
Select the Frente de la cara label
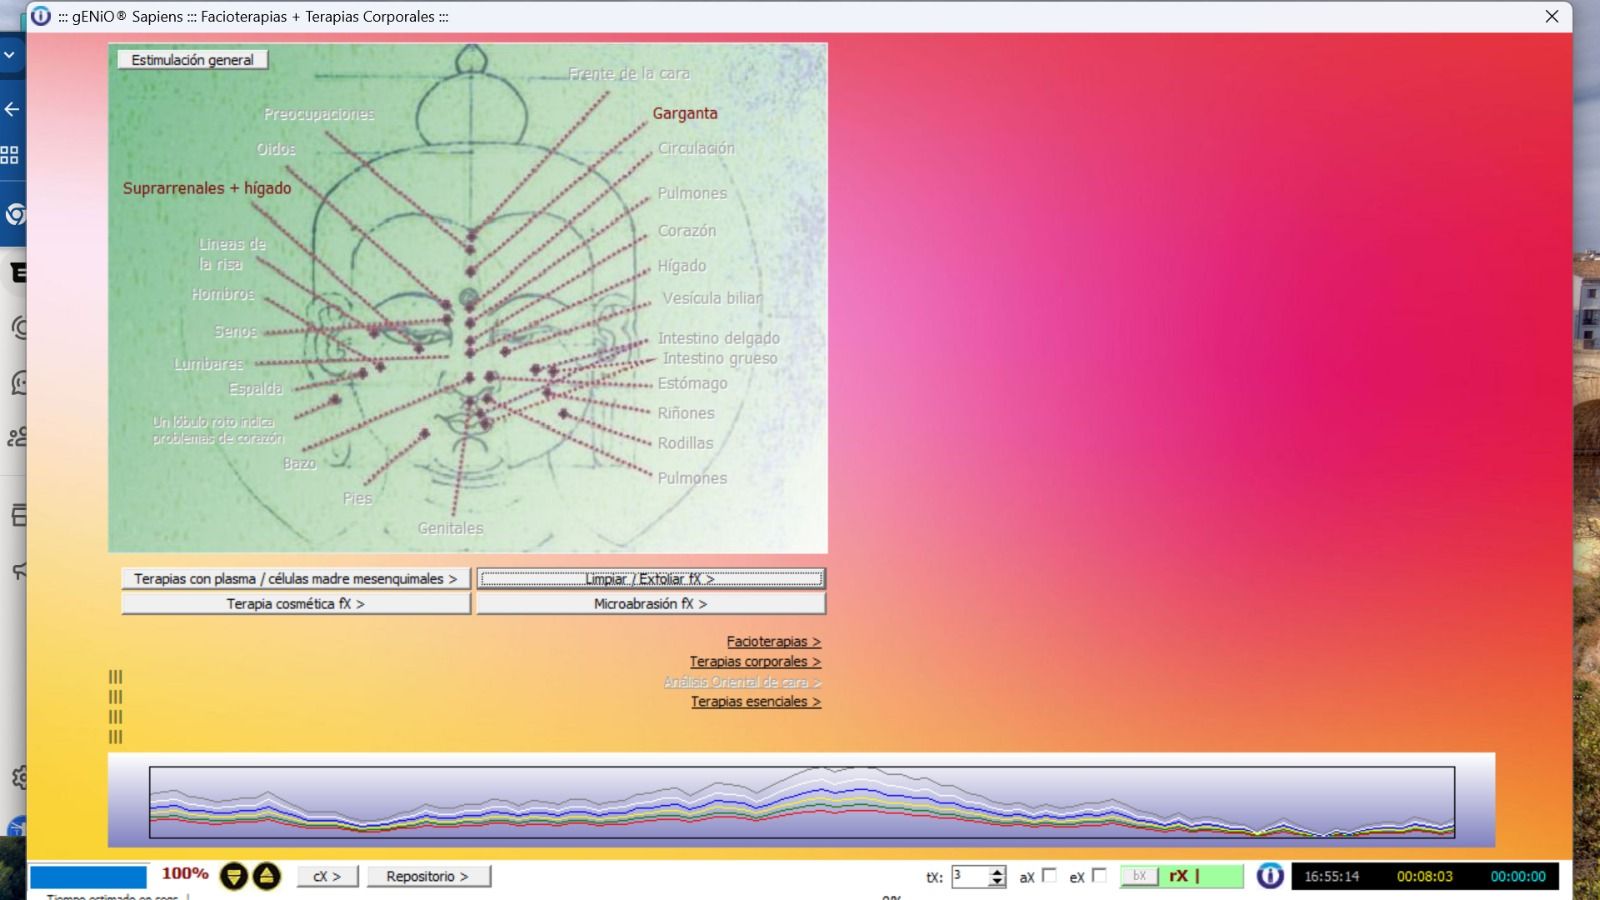coord(629,73)
